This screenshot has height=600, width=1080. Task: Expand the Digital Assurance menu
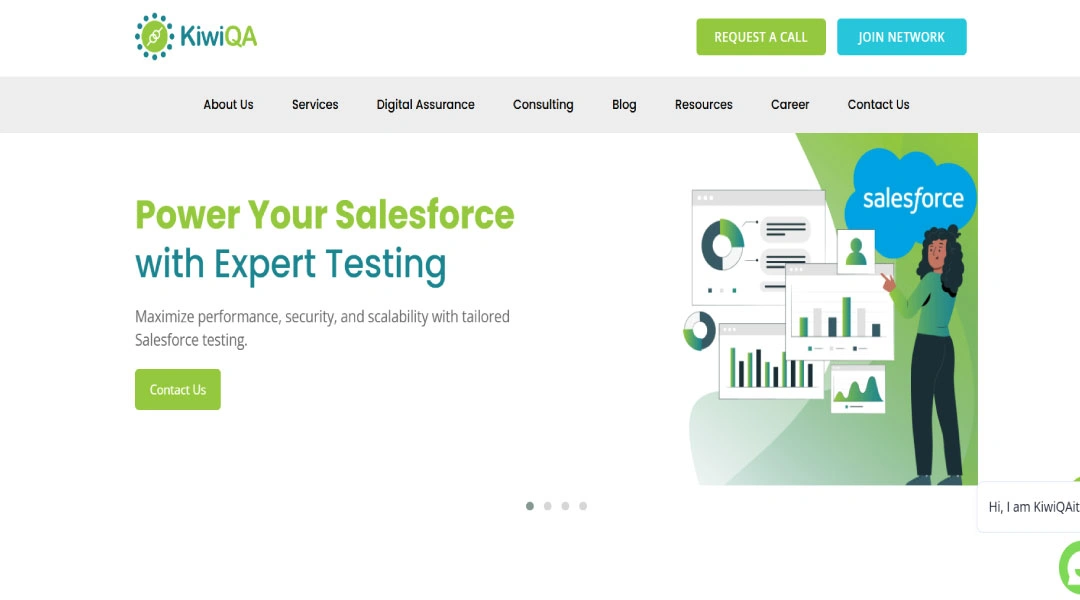coord(426,105)
